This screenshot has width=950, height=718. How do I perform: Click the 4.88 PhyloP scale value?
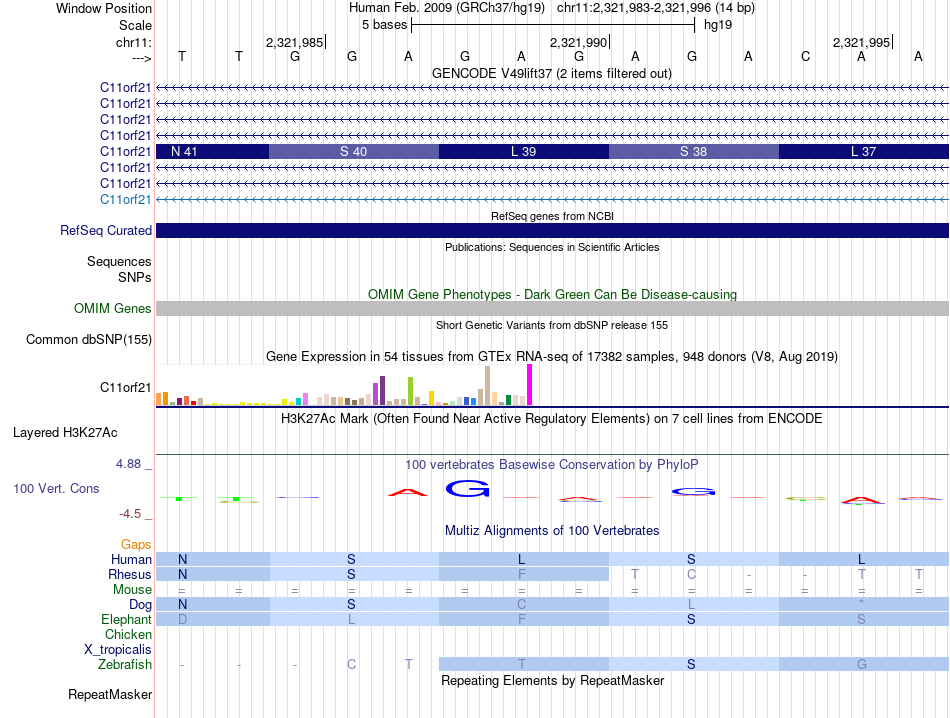(x=129, y=464)
